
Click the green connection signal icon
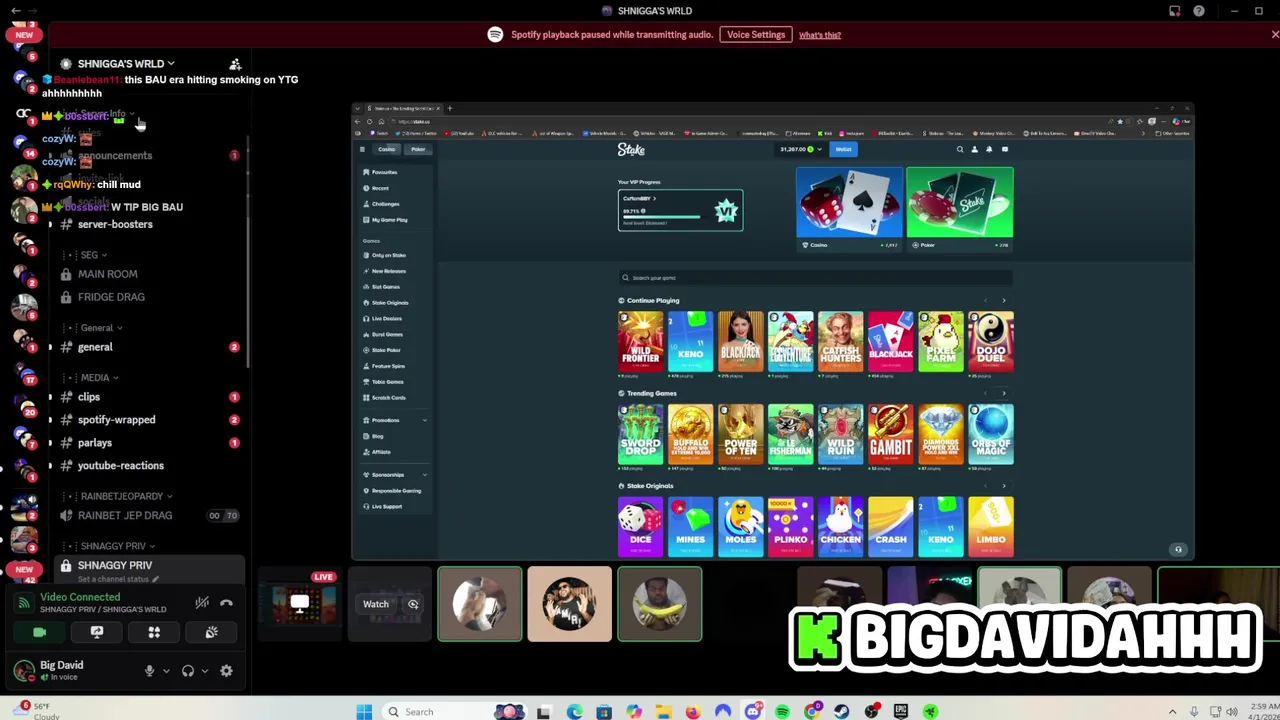[x=24, y=603]
